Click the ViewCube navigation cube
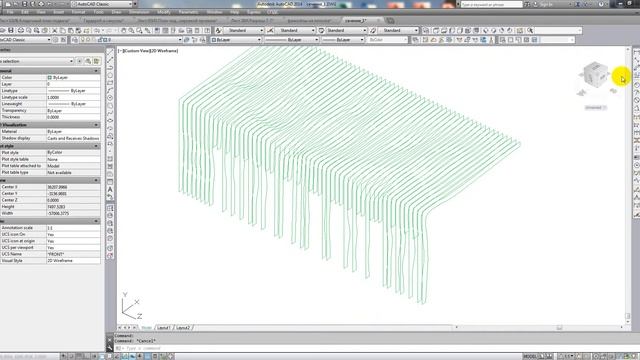This screenshot has width=640, height=360. point(595,74)
